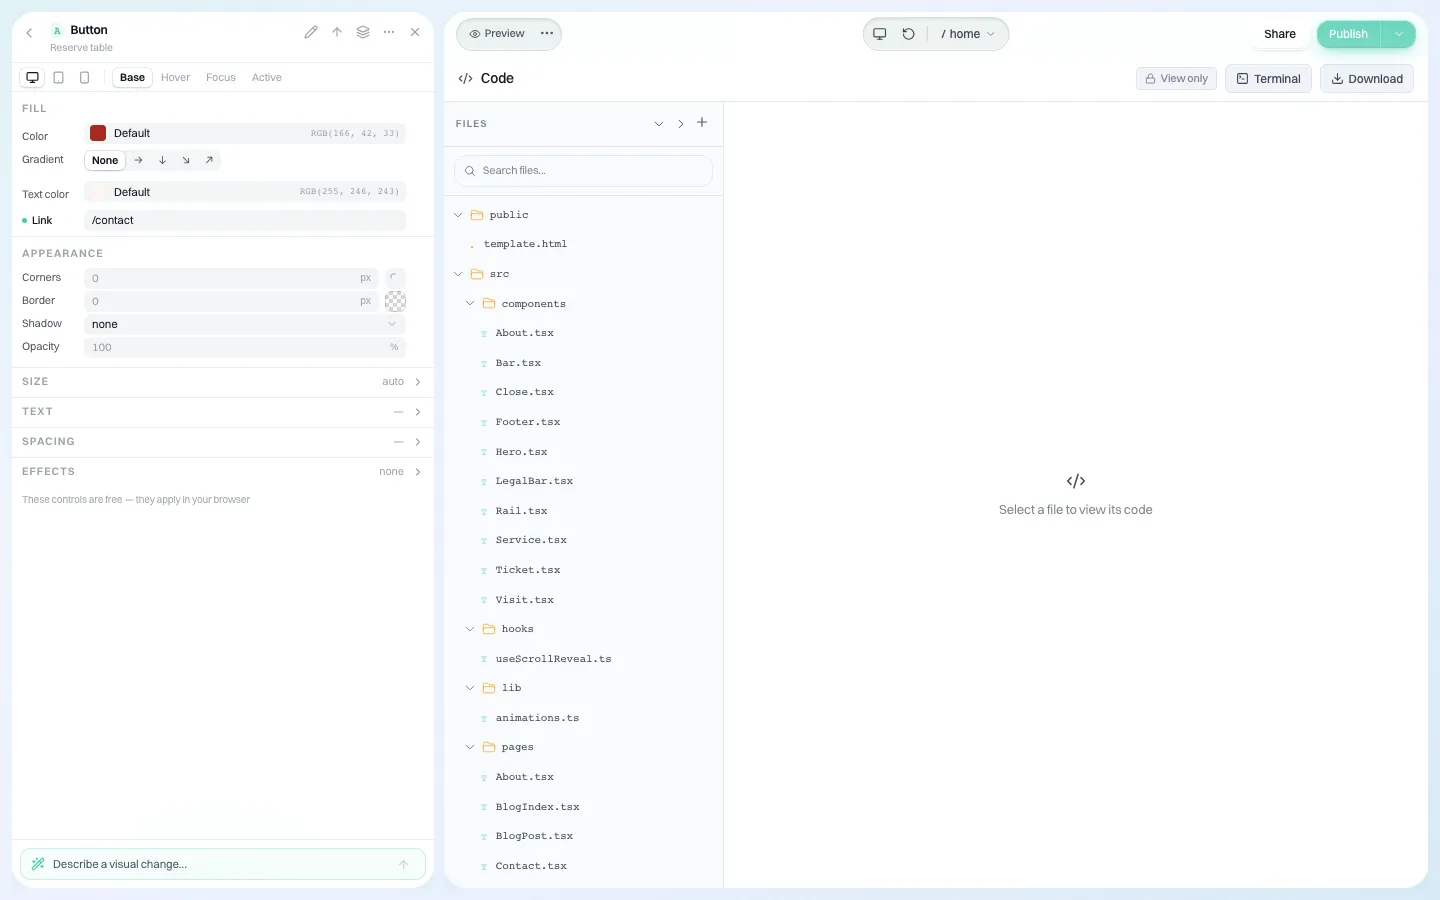Click the desktop viewport icon in top bar
The width and height of the screenshot is (1440, 900).
pyautogui.click(x=880, y=34)
